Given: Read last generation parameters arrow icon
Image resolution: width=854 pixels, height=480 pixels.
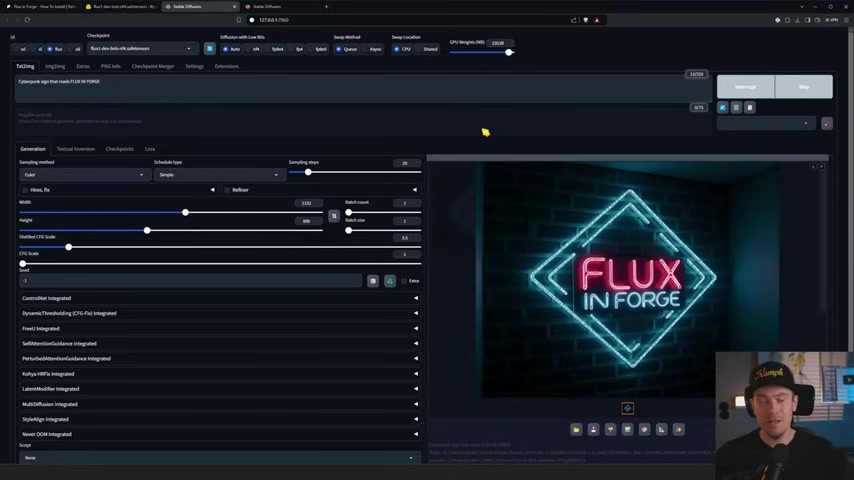Looking at the screenshot, I should [723, 107].
